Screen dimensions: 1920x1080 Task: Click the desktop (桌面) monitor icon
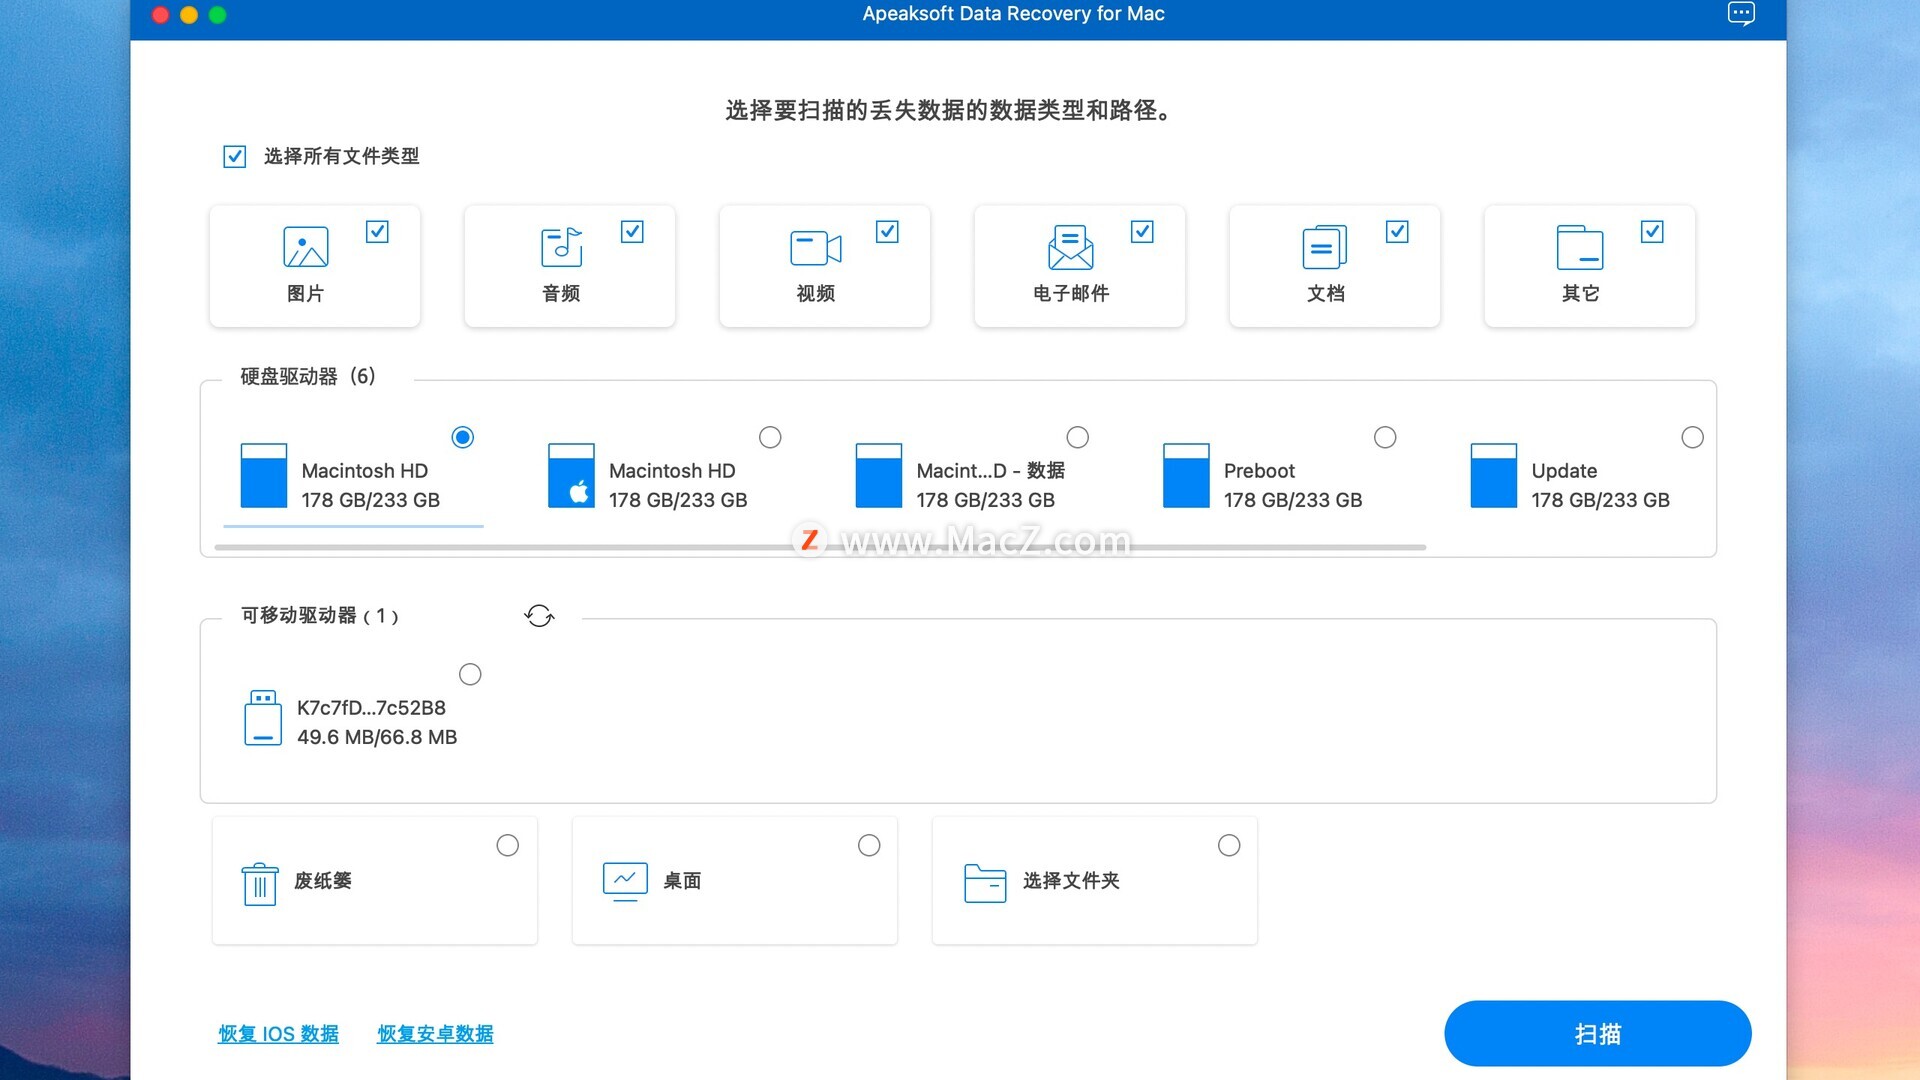(x=625, y=882)
